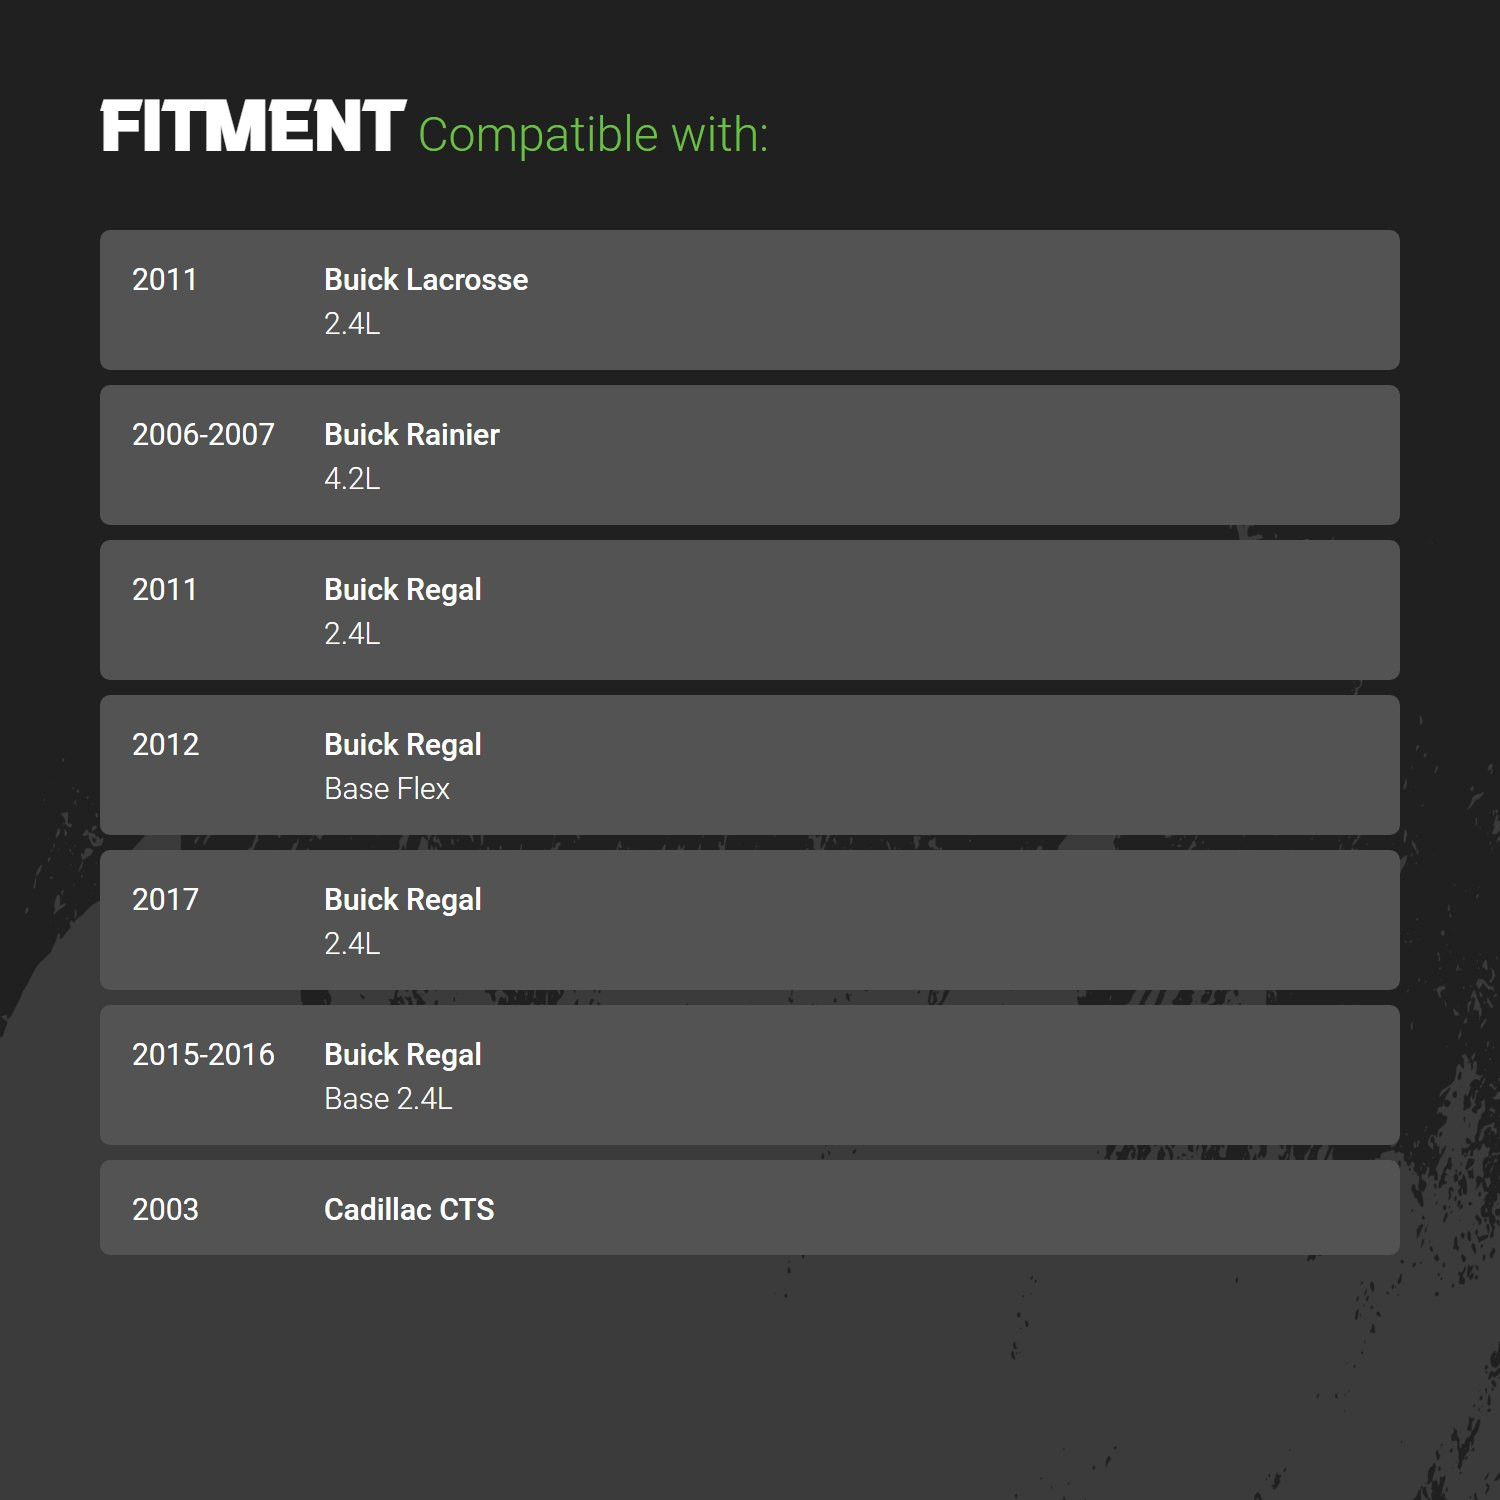Click the 2.4L engine under Buick Lacrosse
1500x1500 pixels.
pyautogui.click(x=352, y=324)
